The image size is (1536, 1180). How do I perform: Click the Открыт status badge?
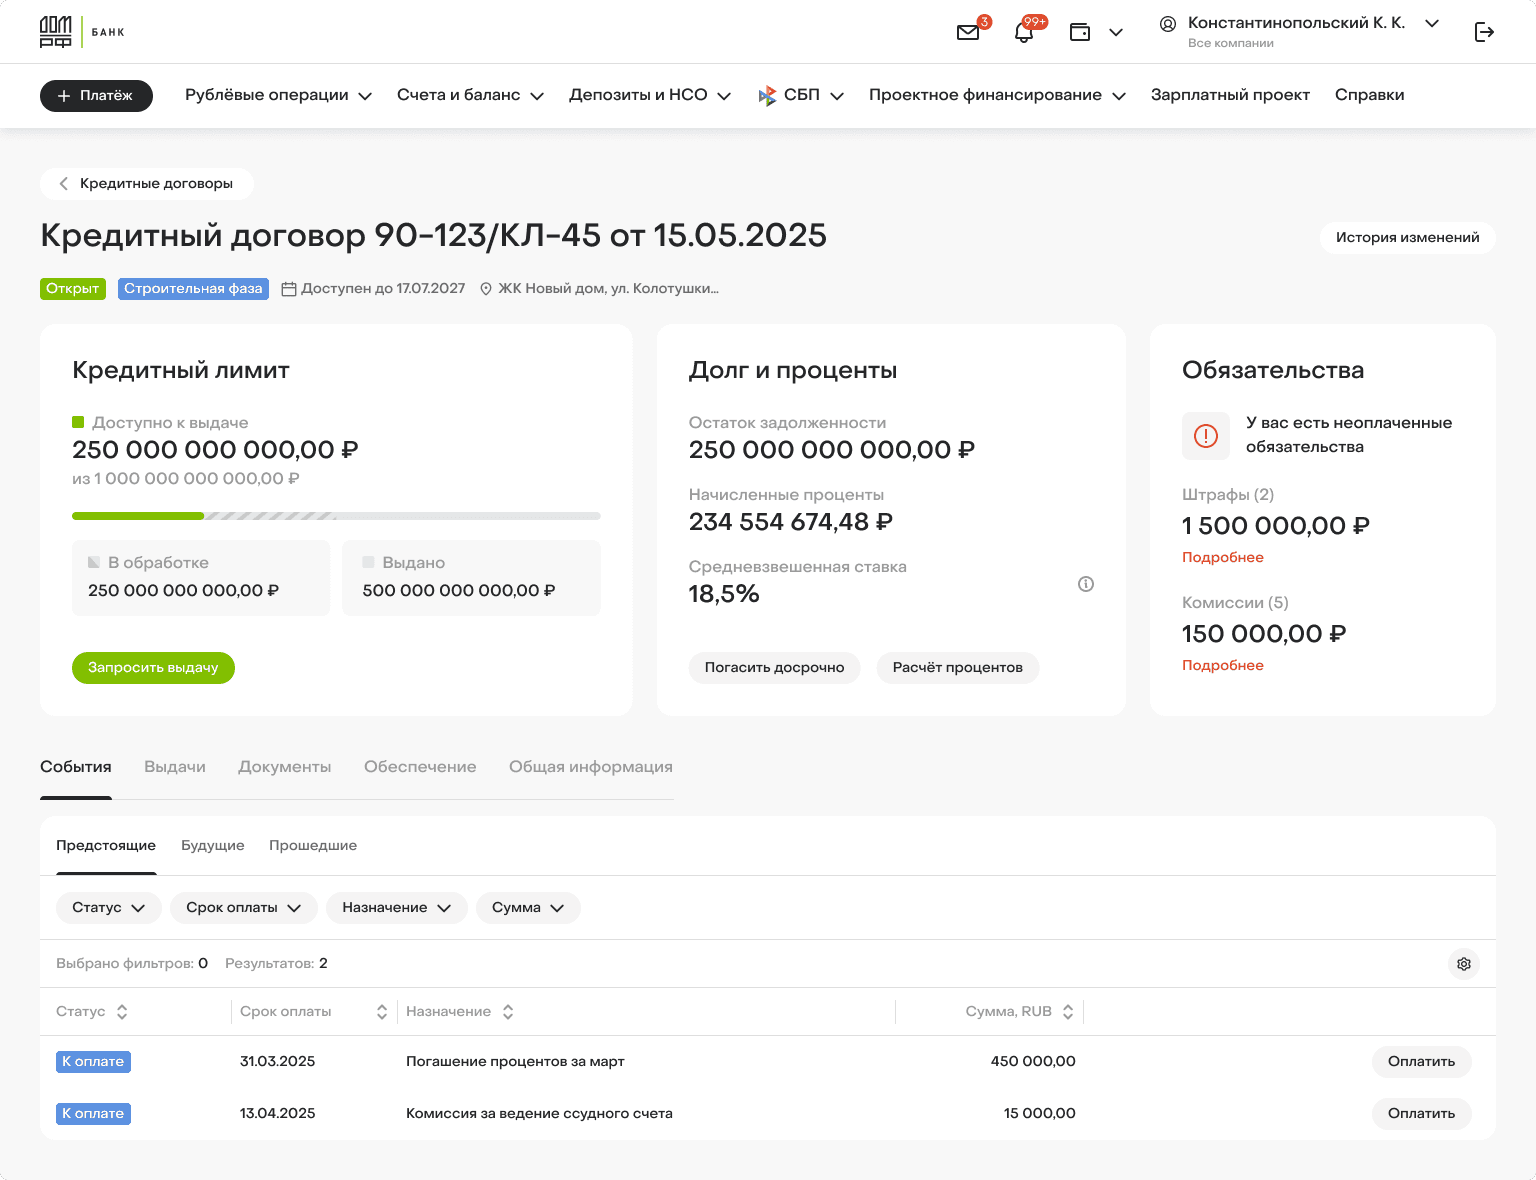pyautogui.click(x=73, y=289)
